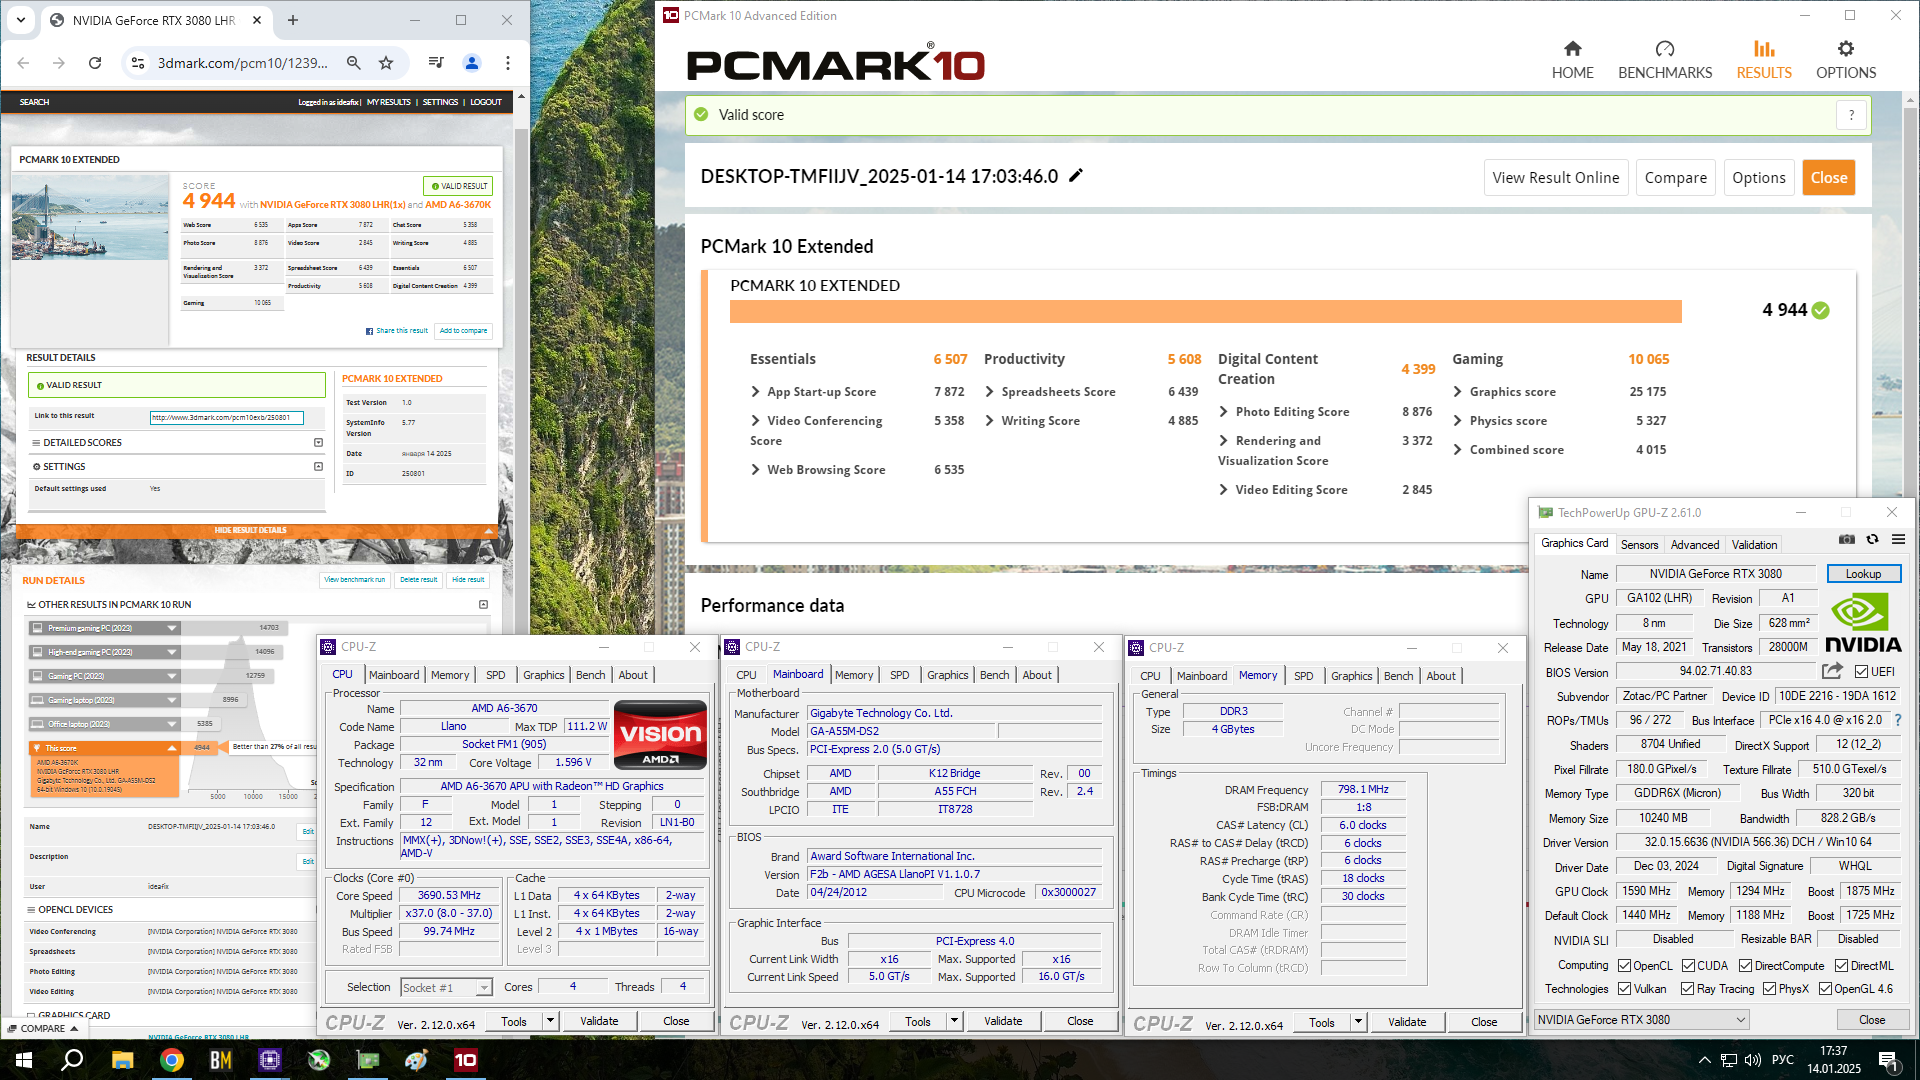Screen dimensions: 1920x1080
Task: Click the Lookup button in GPU-Z
Action: click(1863, 574)
